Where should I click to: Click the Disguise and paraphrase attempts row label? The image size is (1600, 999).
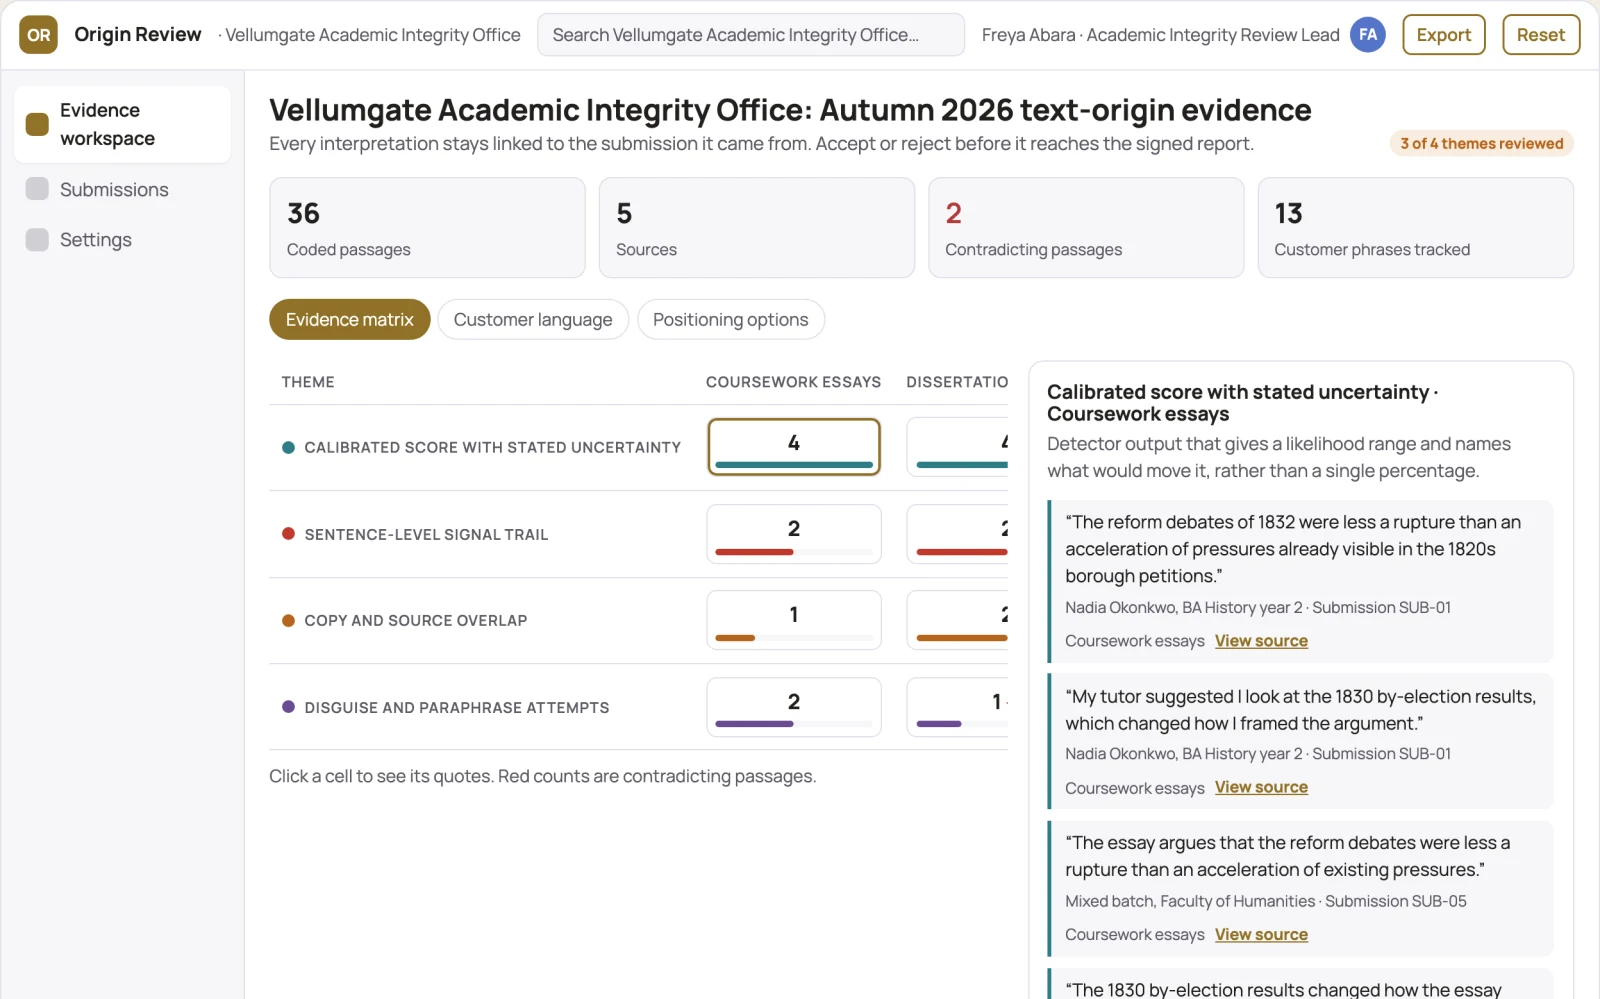point(457,708)
